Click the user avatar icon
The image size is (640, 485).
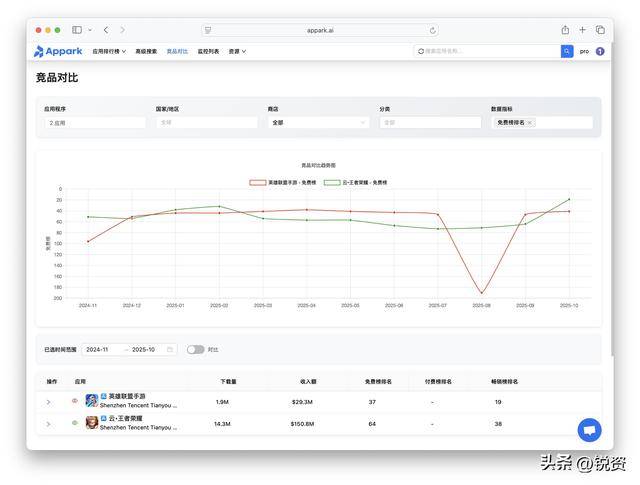(600, 51)
